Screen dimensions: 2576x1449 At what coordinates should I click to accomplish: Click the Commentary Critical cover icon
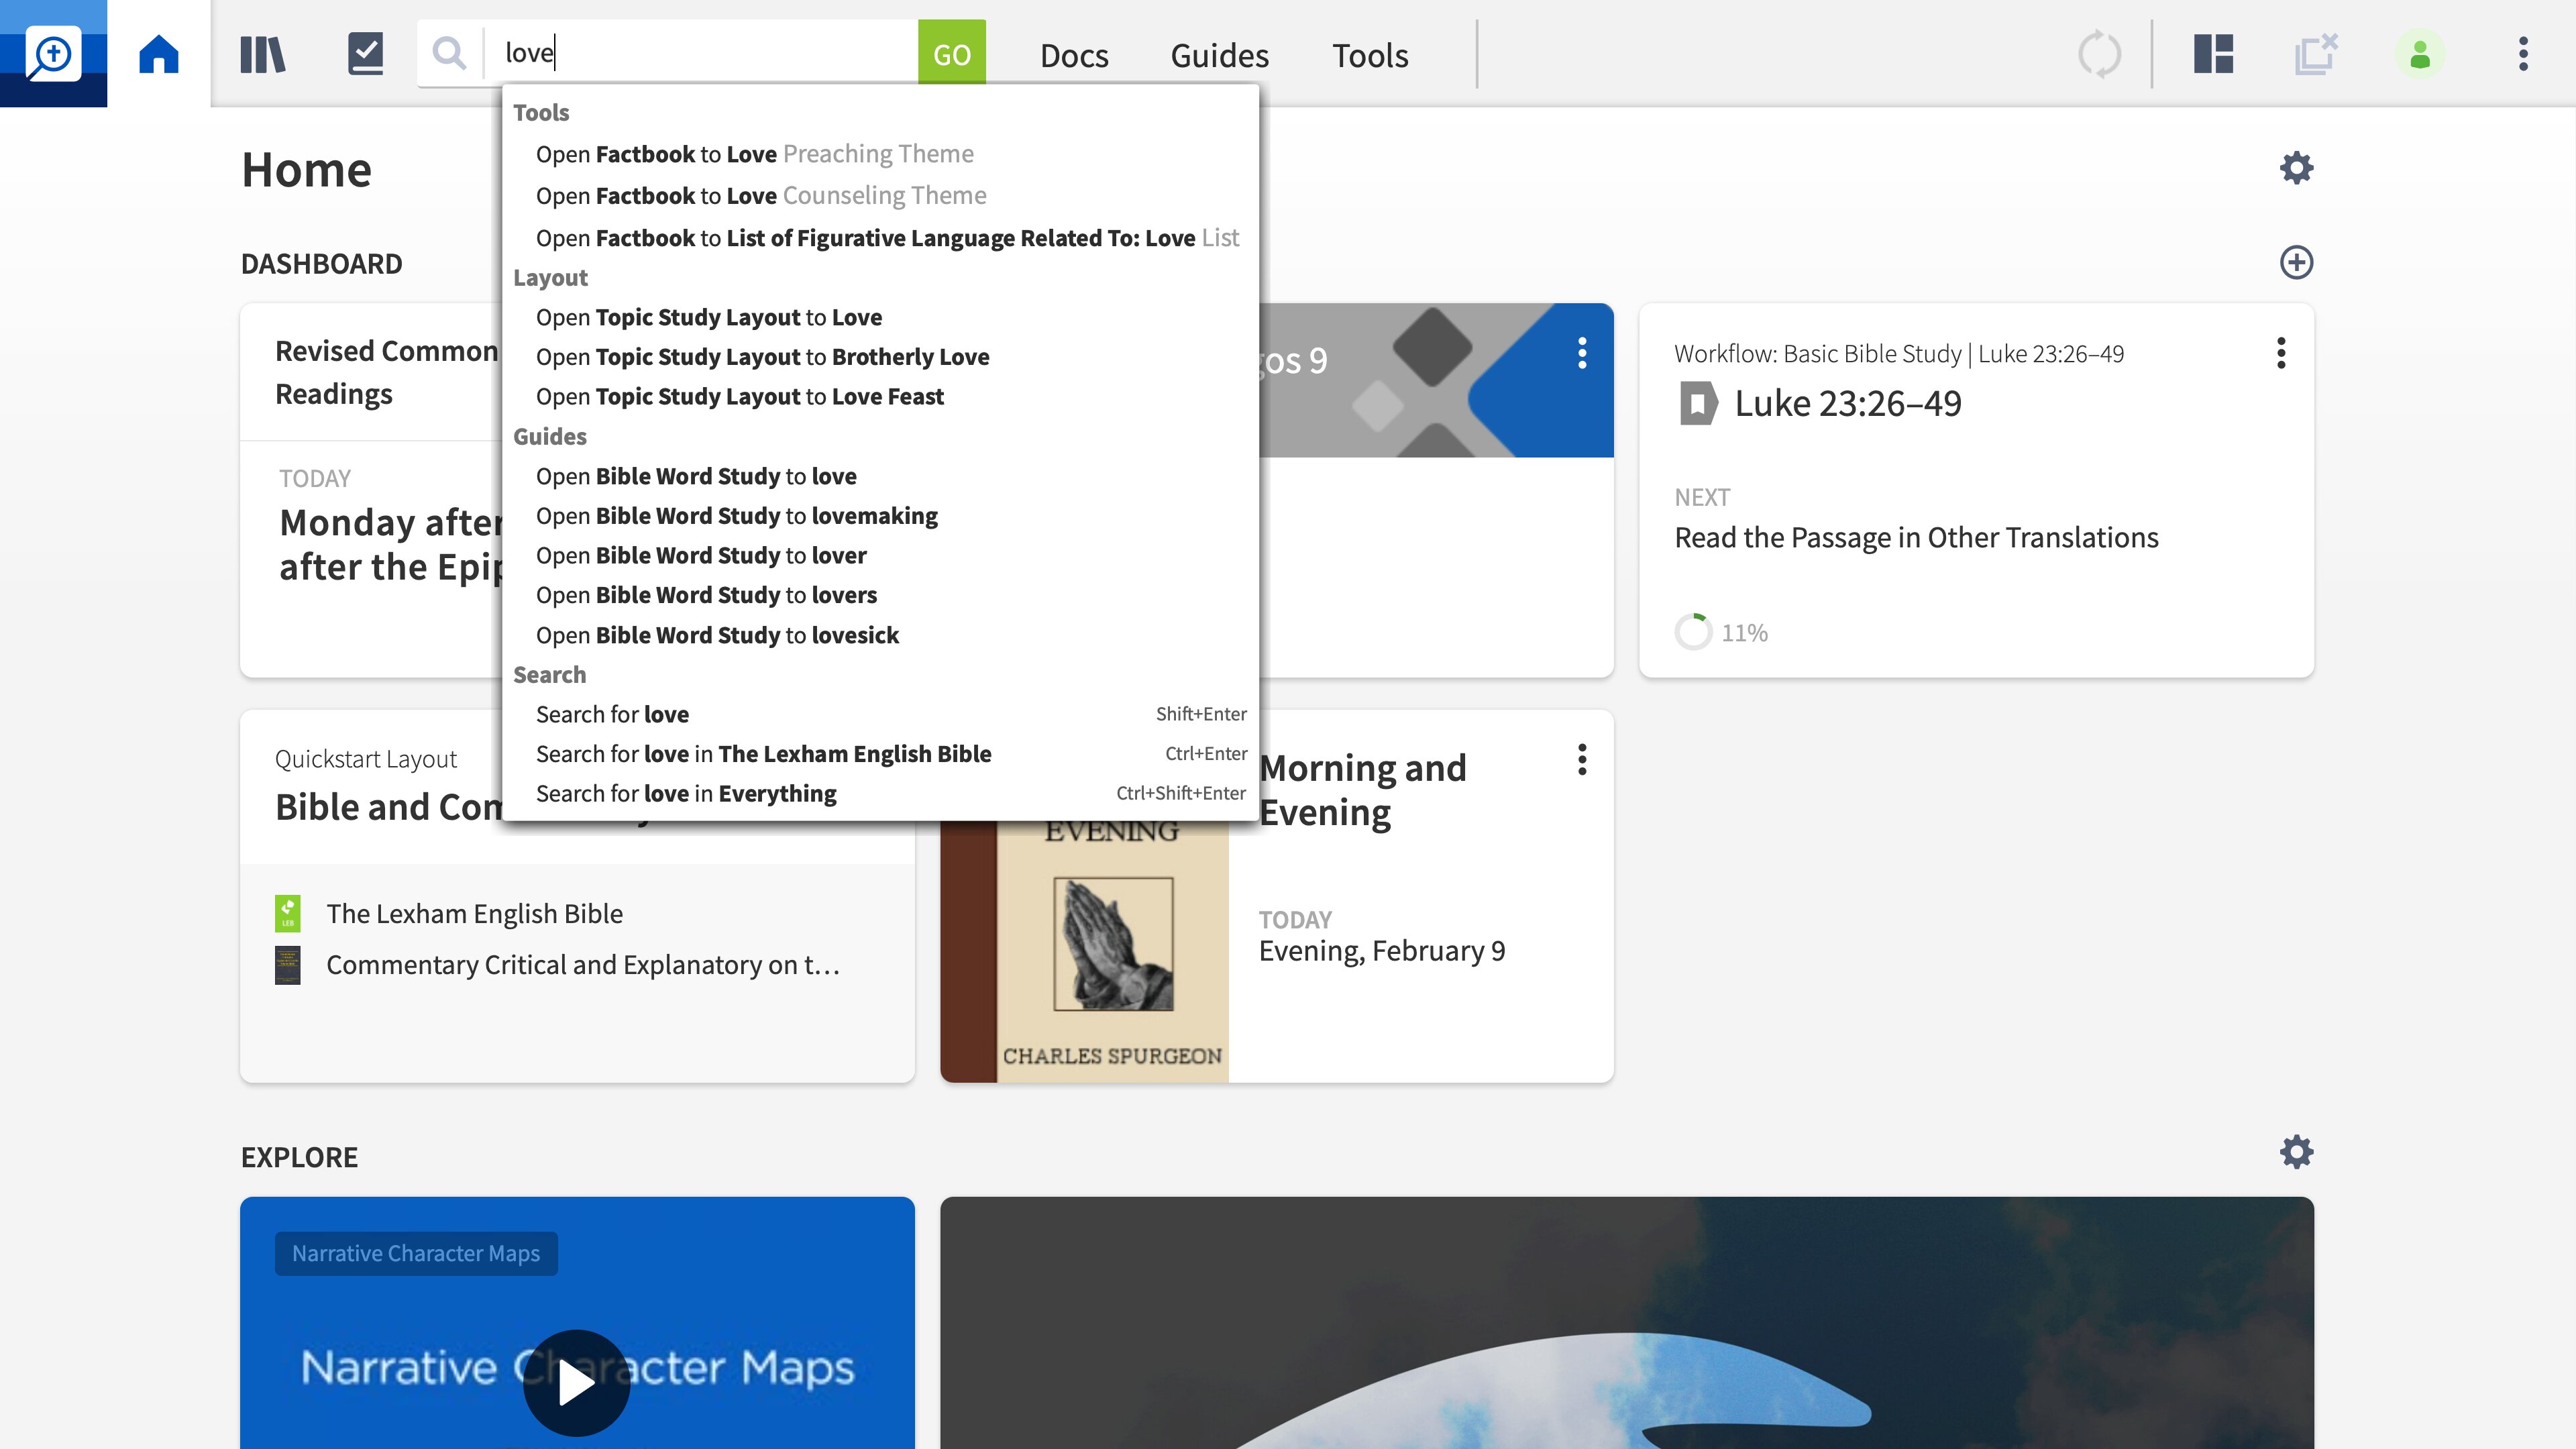coord(288,965)
